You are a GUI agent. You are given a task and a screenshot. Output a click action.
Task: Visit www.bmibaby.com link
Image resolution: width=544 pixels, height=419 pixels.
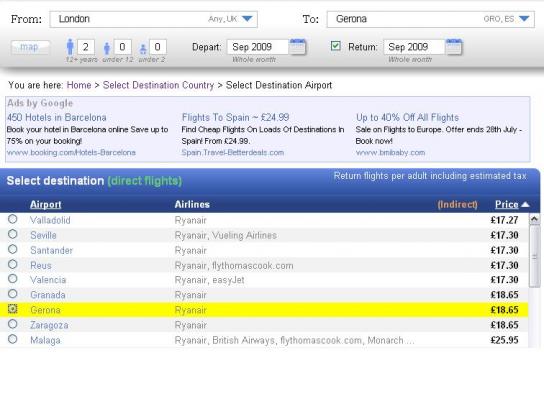[x=390, y=153]
